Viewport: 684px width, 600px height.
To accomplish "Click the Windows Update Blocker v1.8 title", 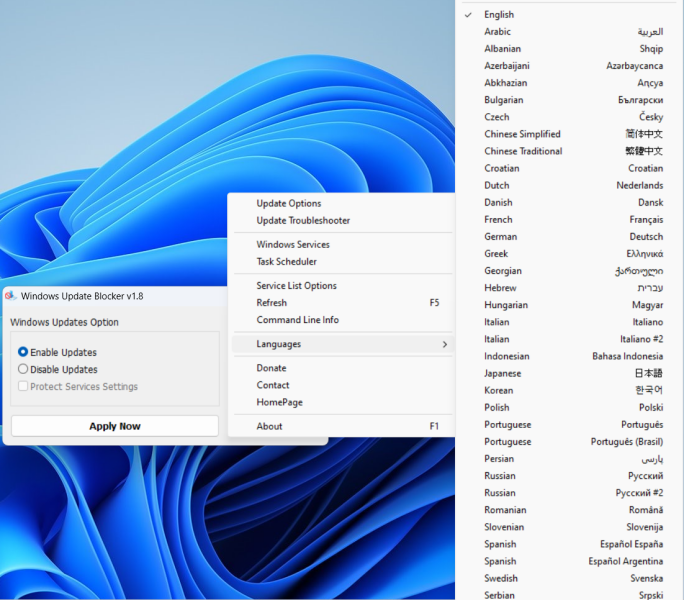I will click(x=82, y=296).
